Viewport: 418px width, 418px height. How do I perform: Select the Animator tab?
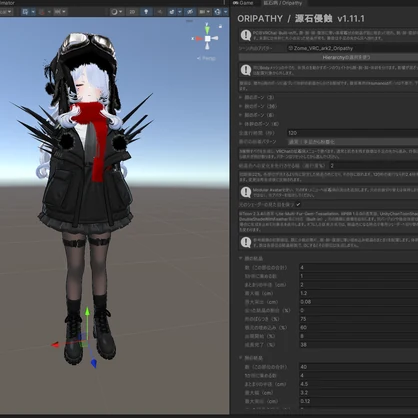7,3
